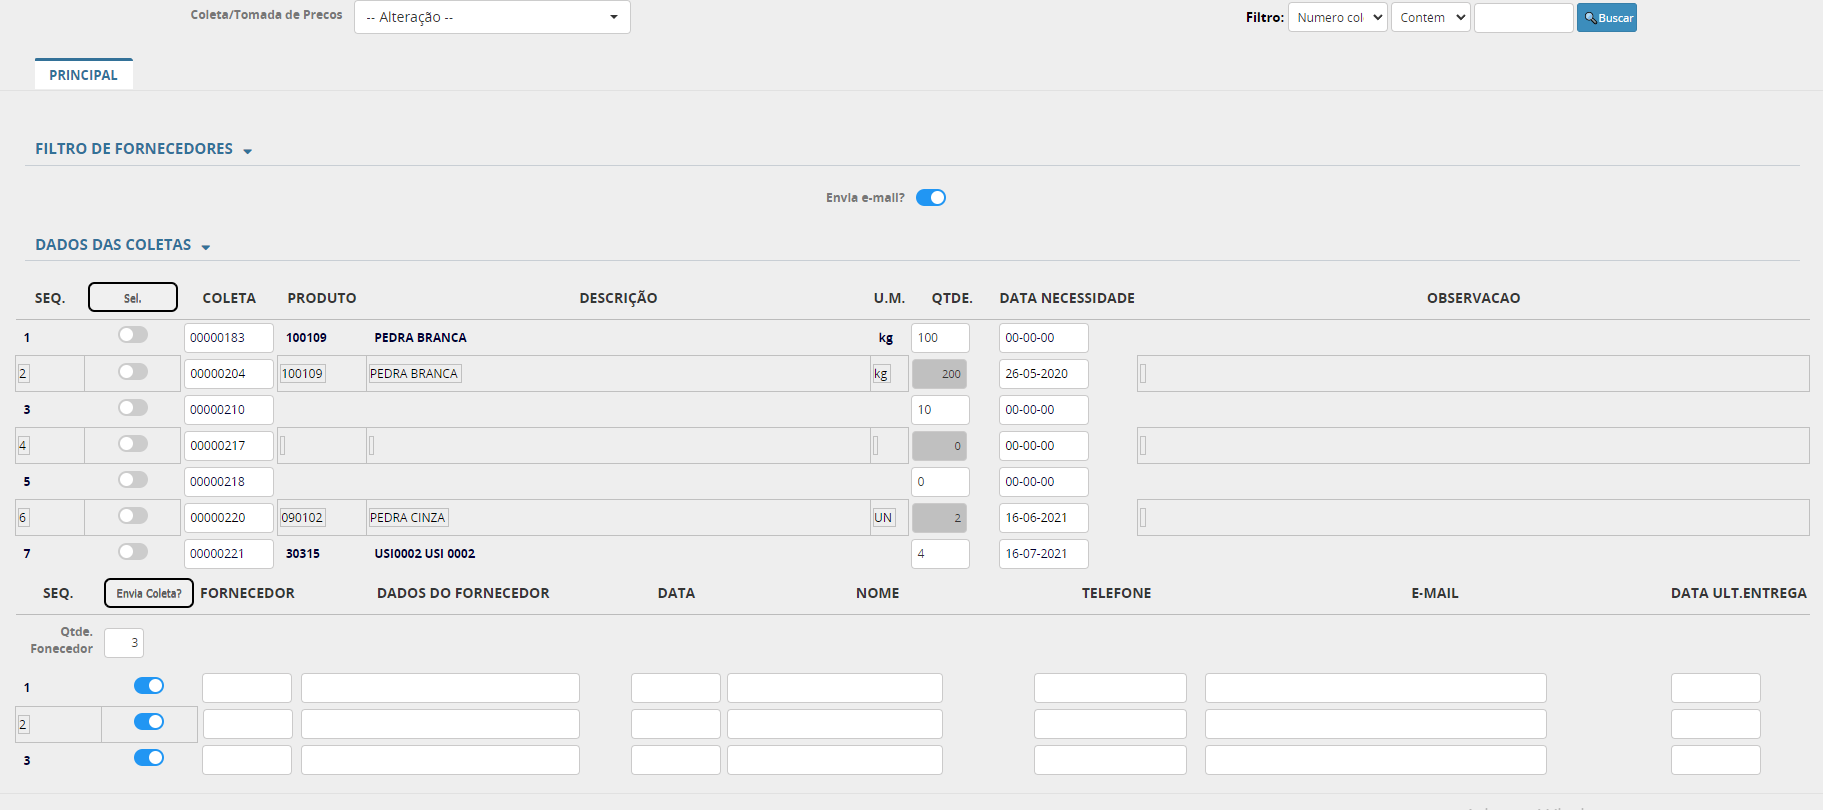Click the Qtde. Fornecedor field

click(124, 643)
